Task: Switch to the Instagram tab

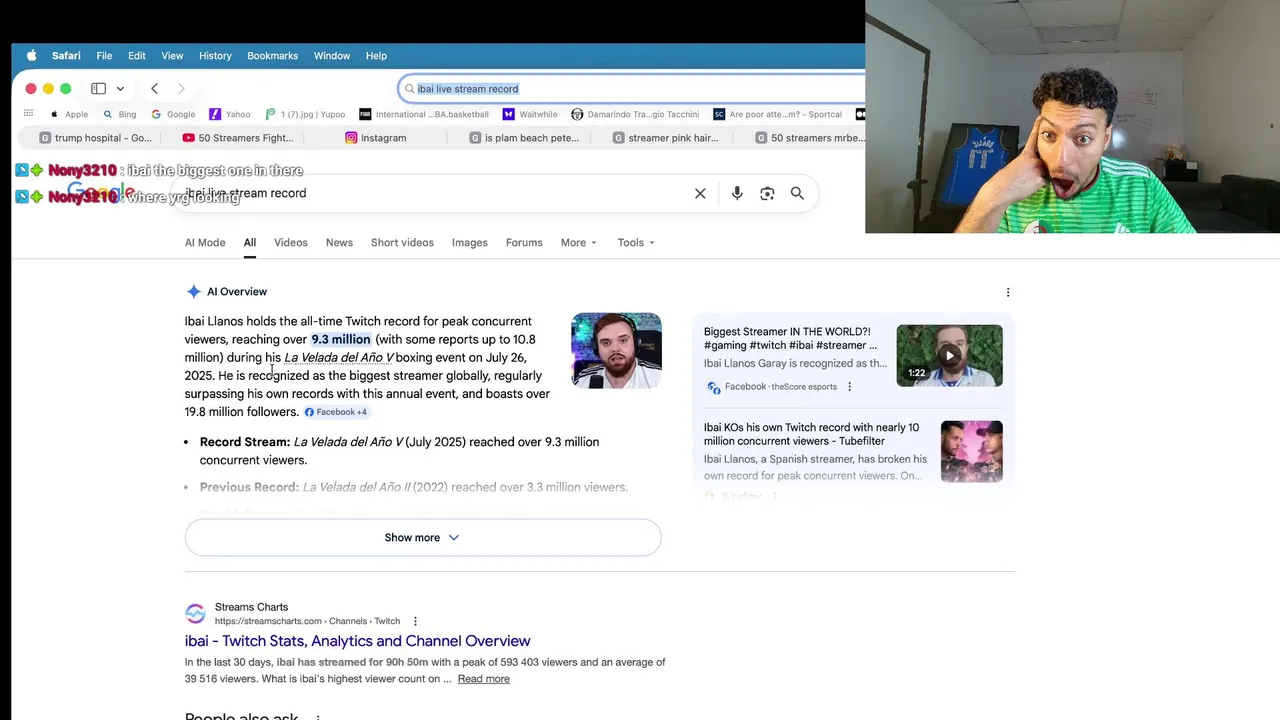Action: pos(376,138)
